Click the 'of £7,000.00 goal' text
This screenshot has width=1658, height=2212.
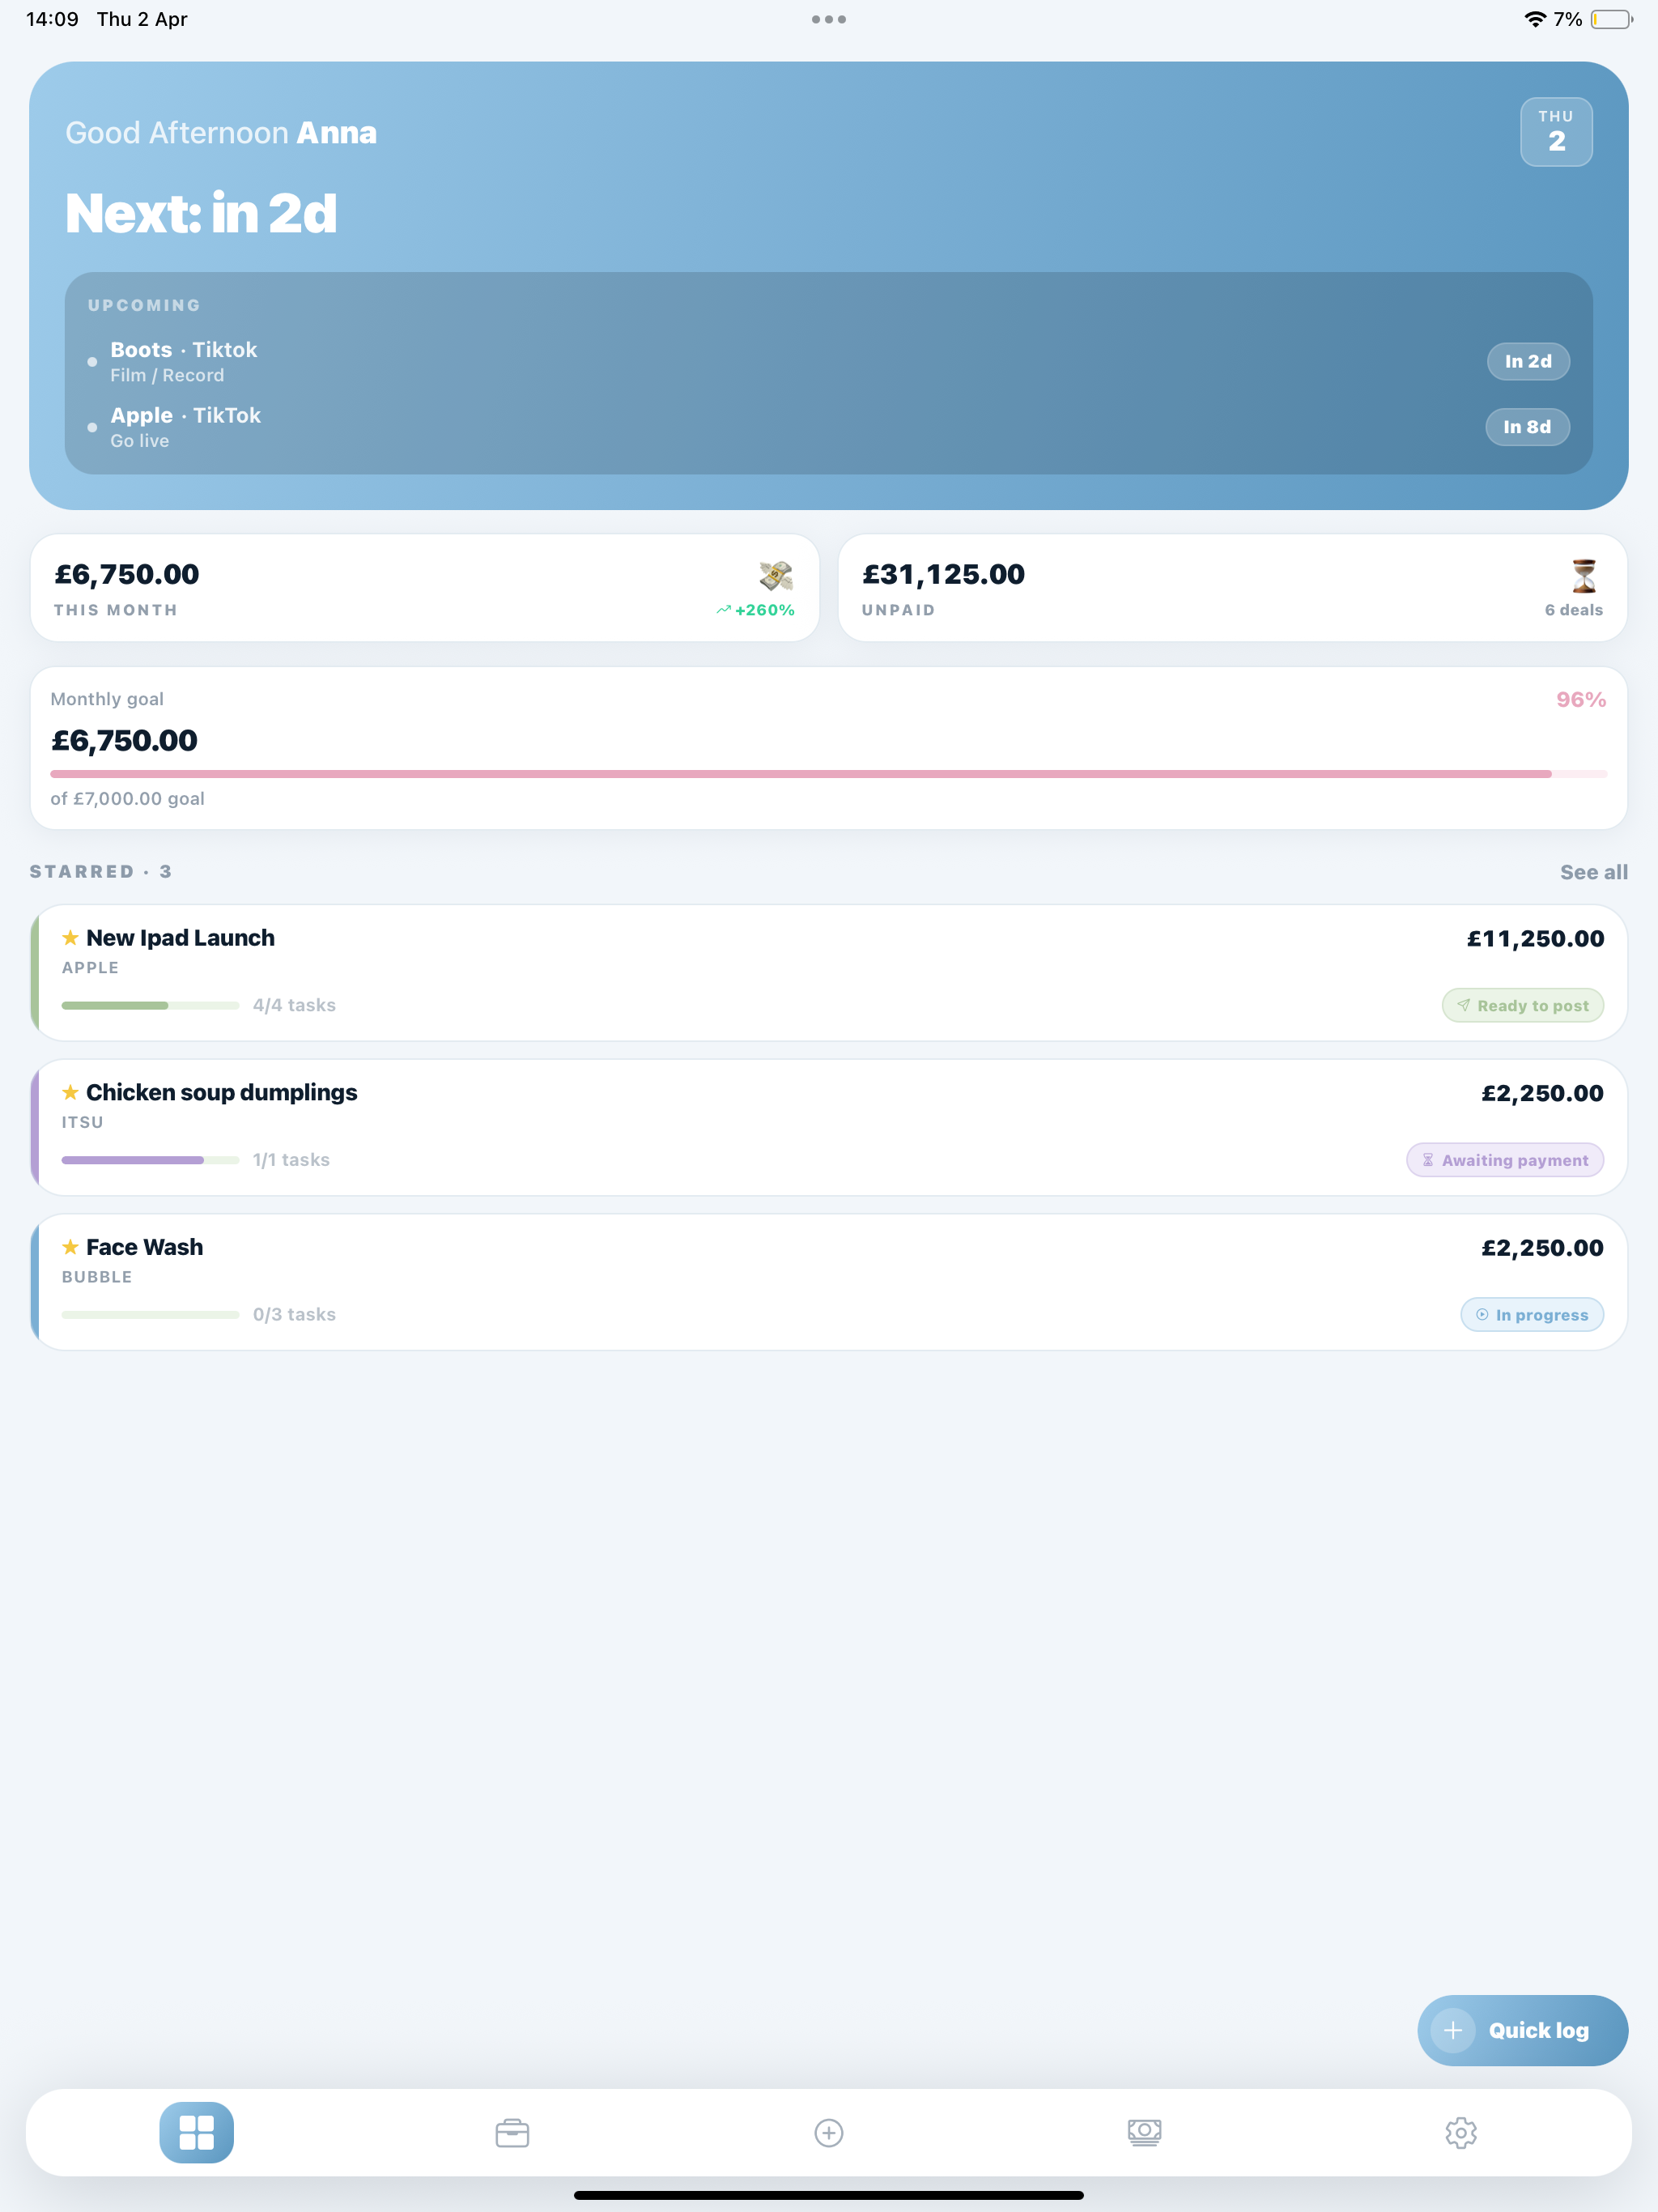pos(127,798)
